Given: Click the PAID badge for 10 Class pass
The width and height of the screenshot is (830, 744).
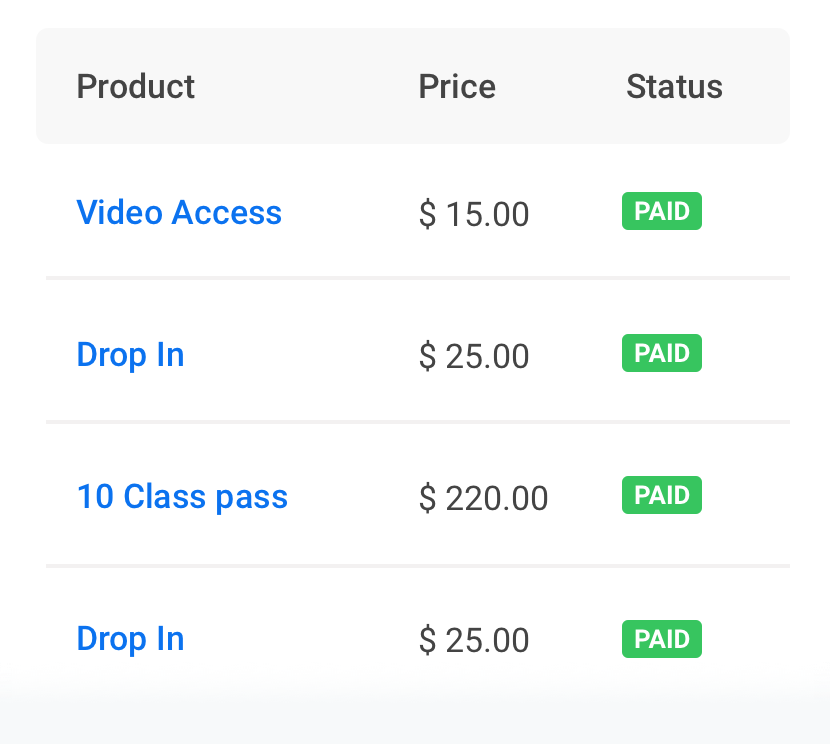Looking at the screenshot, I should (x=662, y=496).
